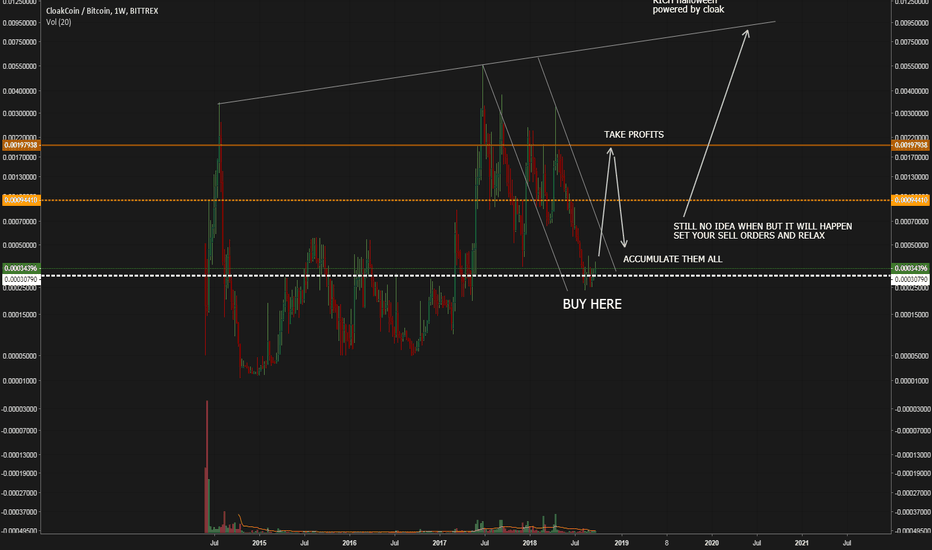Click 2021 on the time axis
The height and width of the screenshot is (550, 932).
click(802, 543)
